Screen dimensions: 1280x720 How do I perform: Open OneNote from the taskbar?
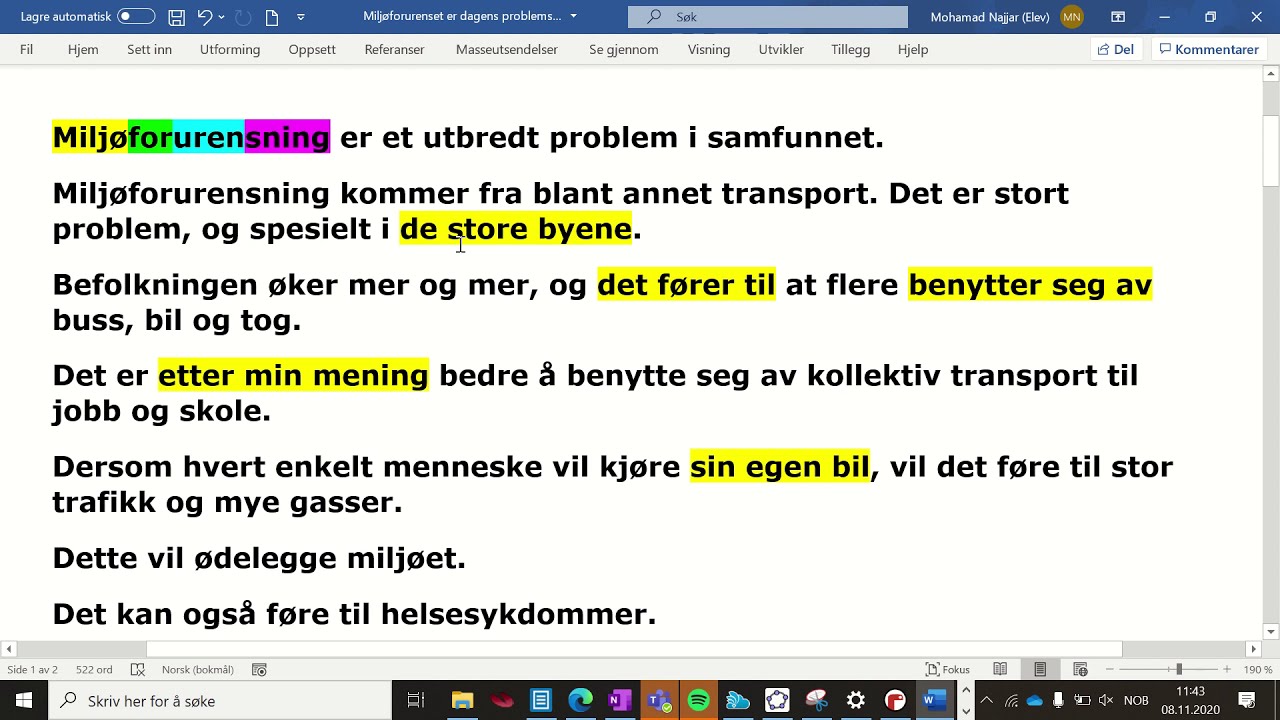619,701
